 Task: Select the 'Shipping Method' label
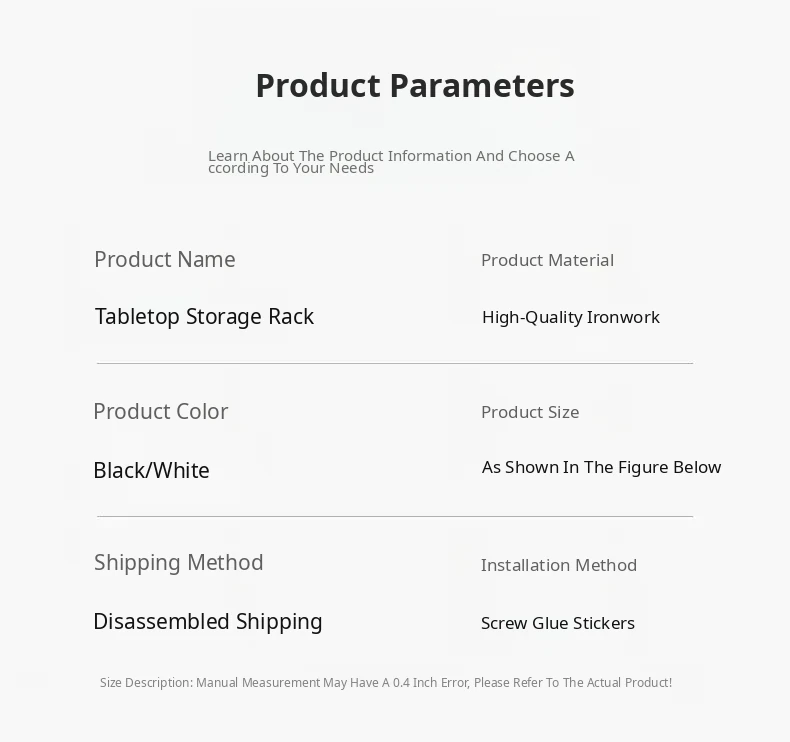(x=179, y=563)
